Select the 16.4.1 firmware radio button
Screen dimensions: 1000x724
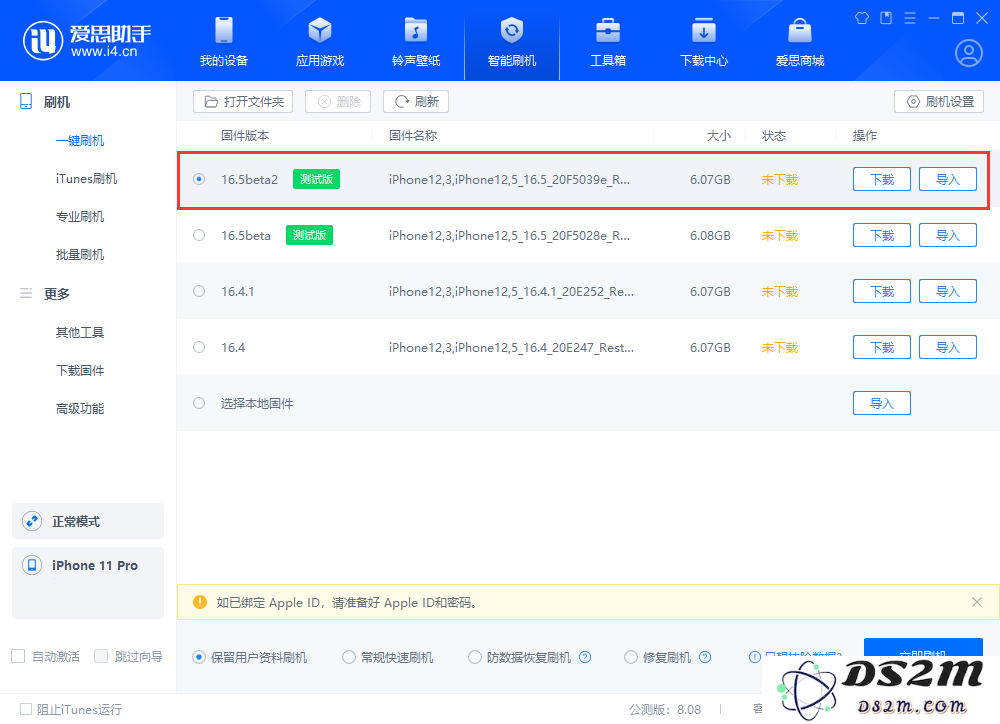(199, 291)
